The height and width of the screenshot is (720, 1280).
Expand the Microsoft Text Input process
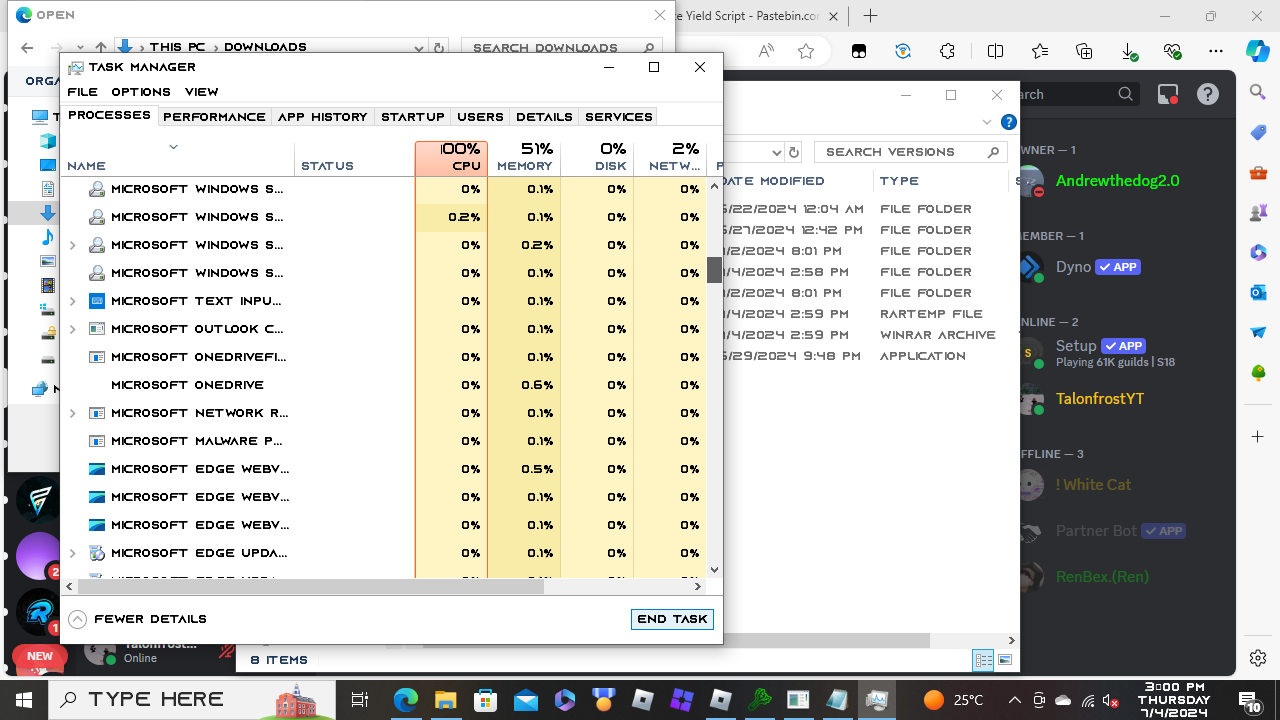[x=73, y=301]
